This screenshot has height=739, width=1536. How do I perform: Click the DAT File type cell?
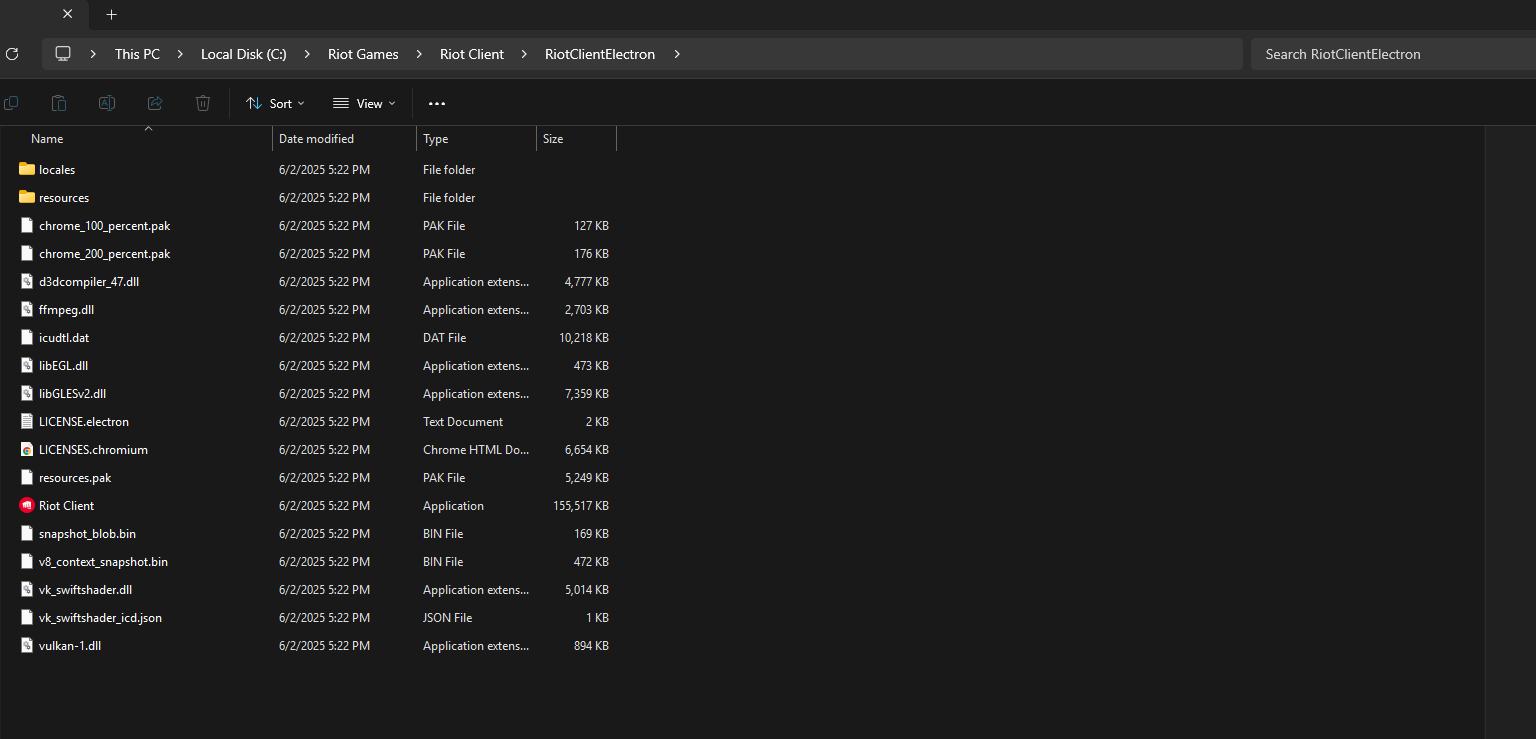pos(445,337)
